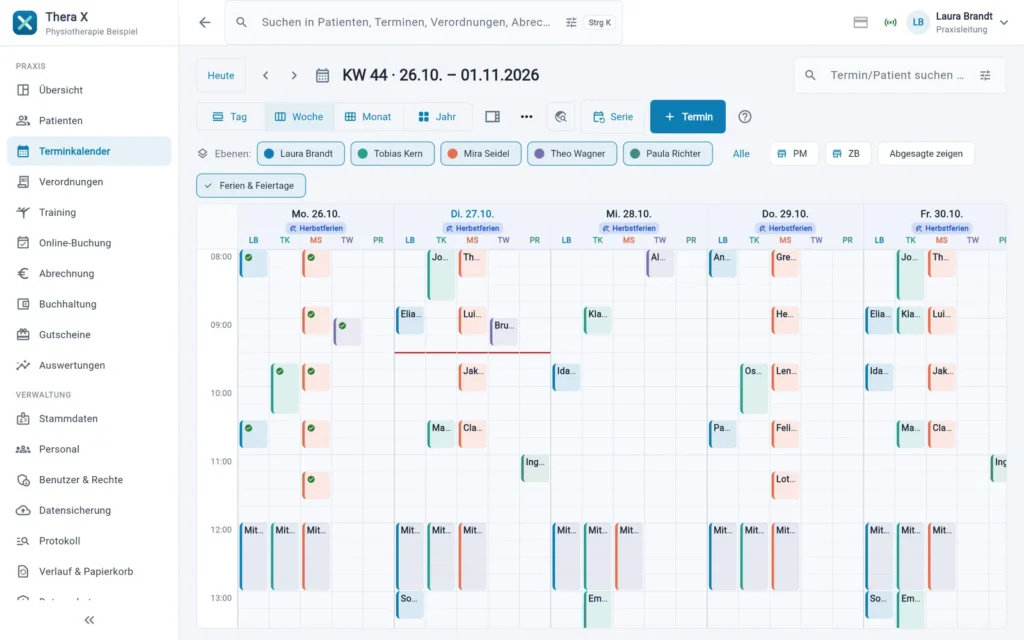Click the Serie button
1024x640 pixels.
613,116
